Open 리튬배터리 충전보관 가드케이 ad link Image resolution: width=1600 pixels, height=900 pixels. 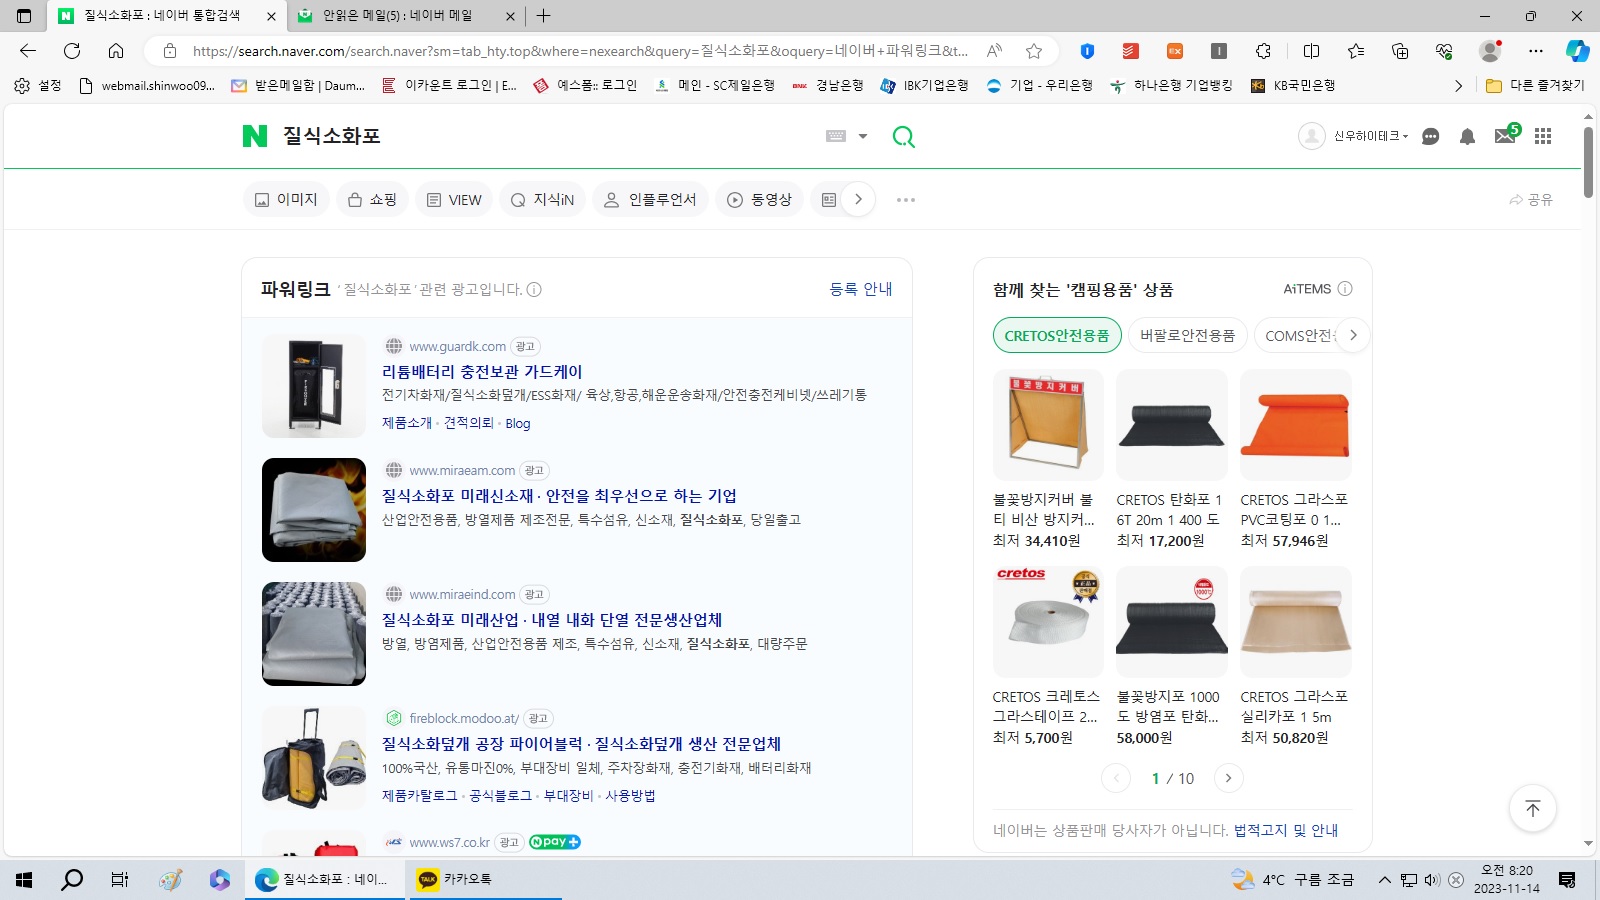482,372
